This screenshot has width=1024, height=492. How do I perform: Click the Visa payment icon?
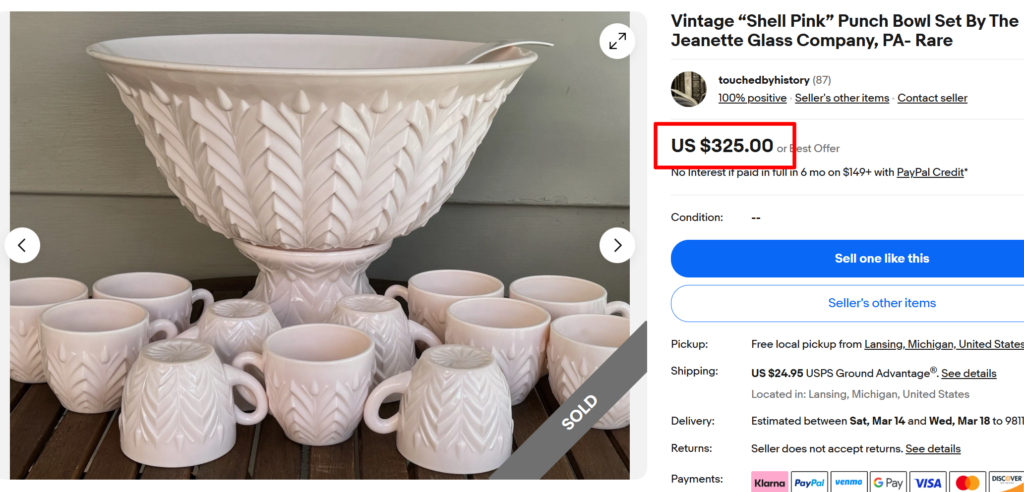(x=928, y=483)
